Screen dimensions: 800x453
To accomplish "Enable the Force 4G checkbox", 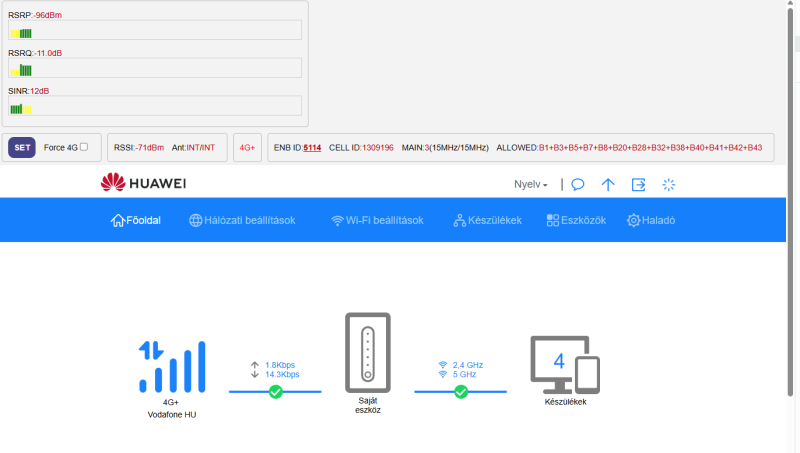I will [x=84, y=147].
